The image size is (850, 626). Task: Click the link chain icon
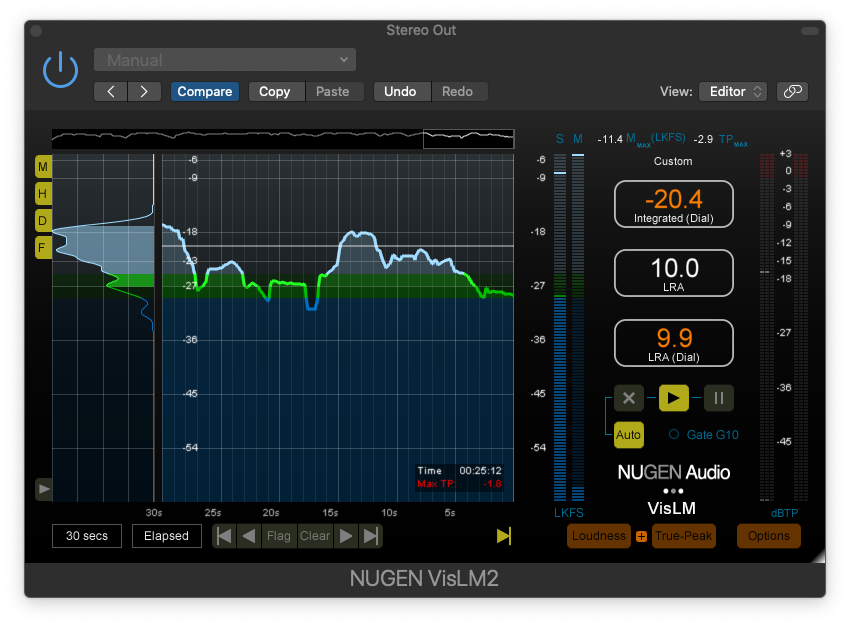pyautogui.click(x=792, y=91)
